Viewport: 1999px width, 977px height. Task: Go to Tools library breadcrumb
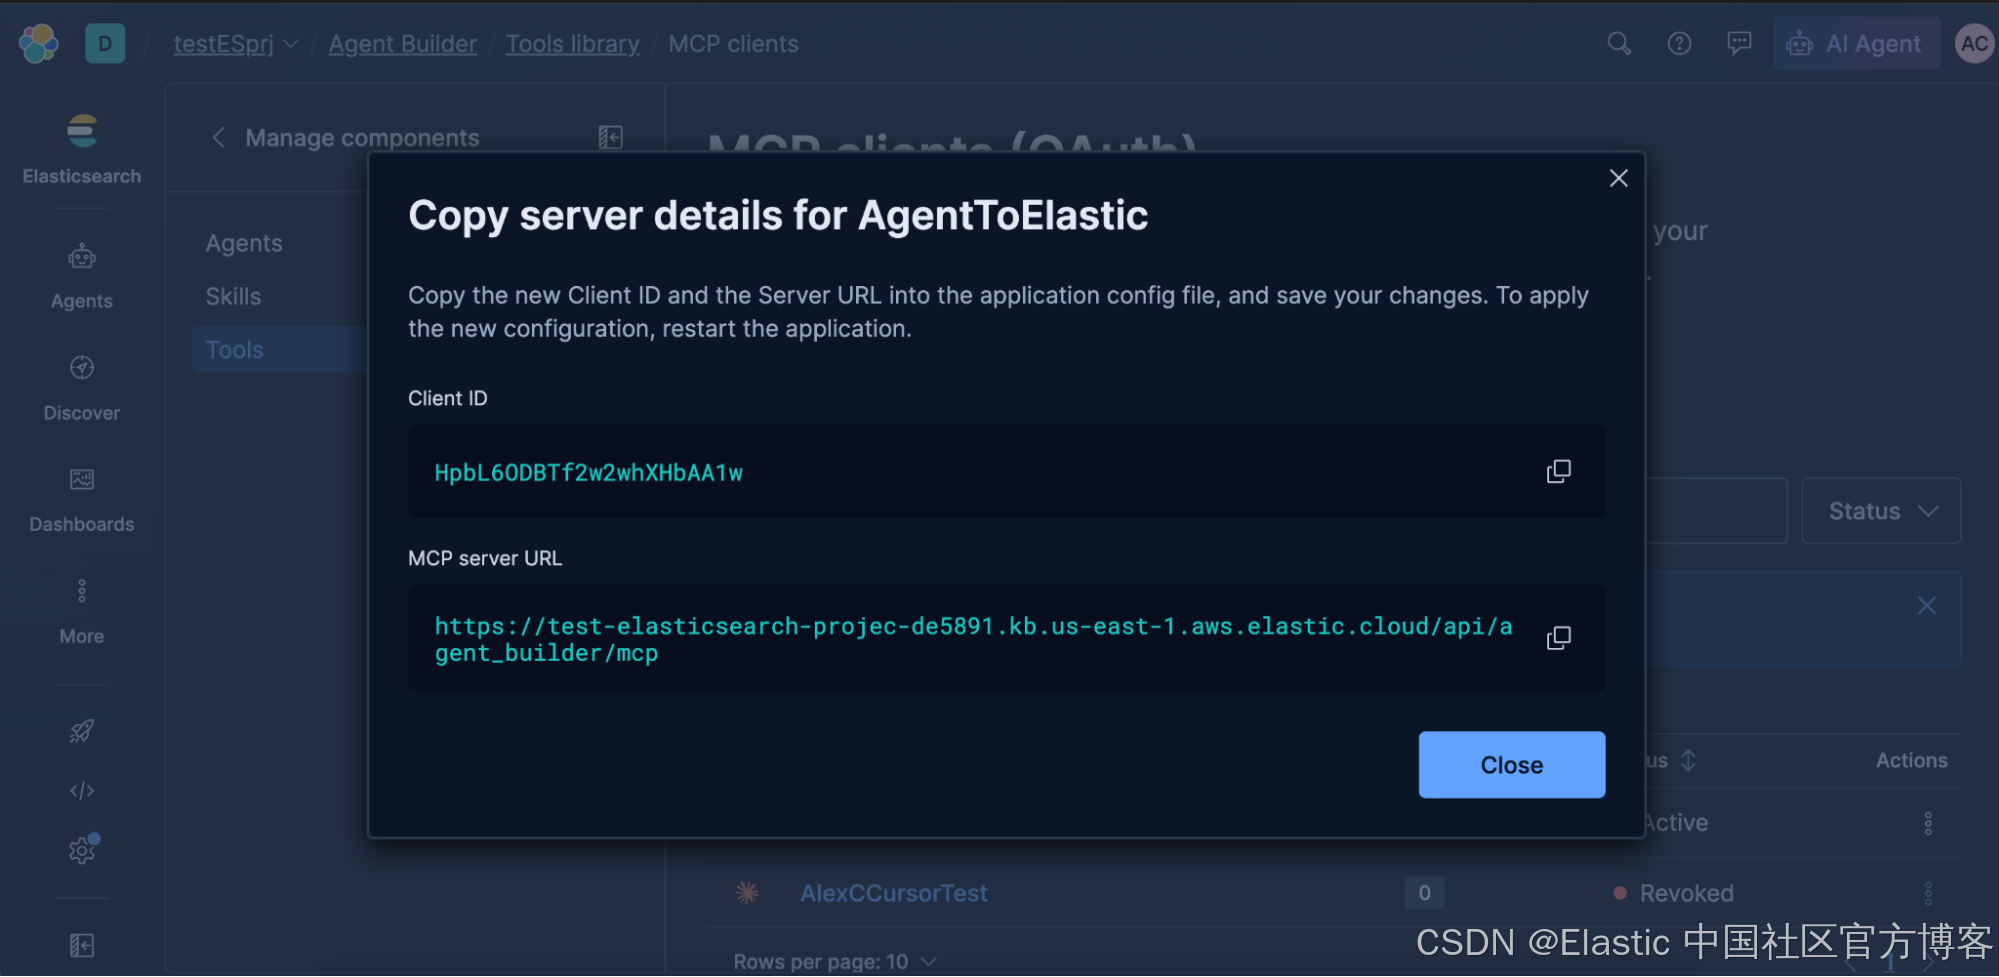pyautogui.click(x=572, y=44)
